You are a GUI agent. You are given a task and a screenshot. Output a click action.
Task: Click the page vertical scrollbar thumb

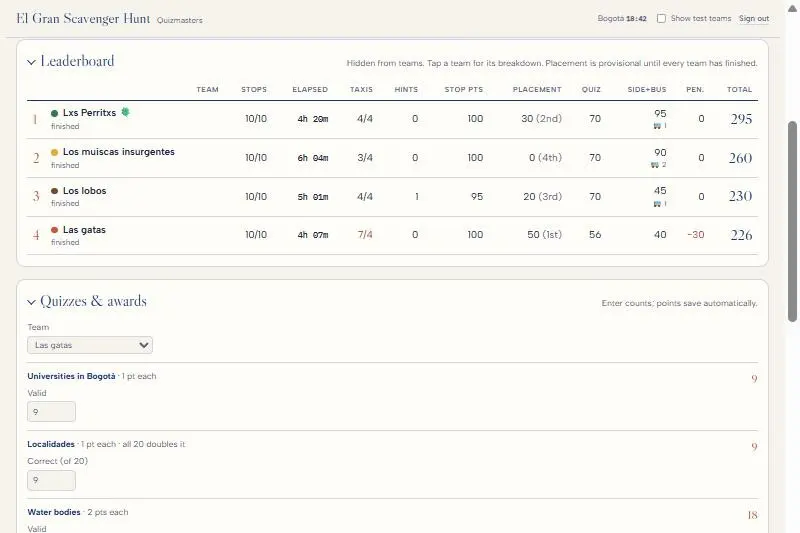792,221
